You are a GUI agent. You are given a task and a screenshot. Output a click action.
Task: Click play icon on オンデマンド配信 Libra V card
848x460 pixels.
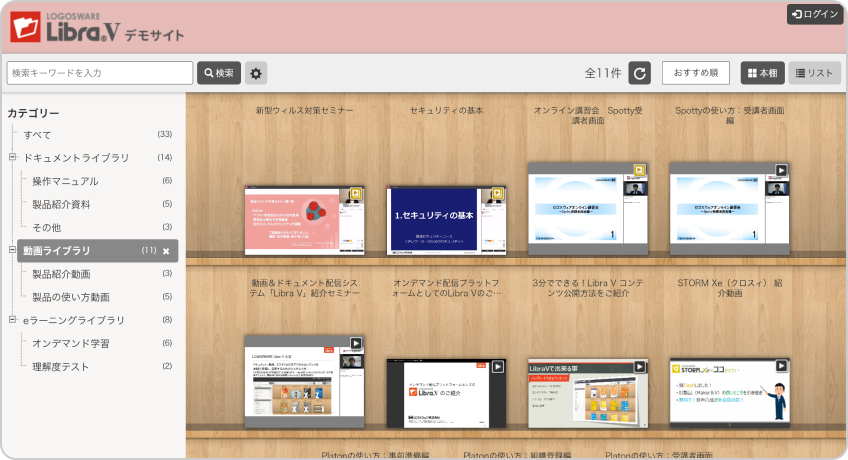click(x=498, y=366)
